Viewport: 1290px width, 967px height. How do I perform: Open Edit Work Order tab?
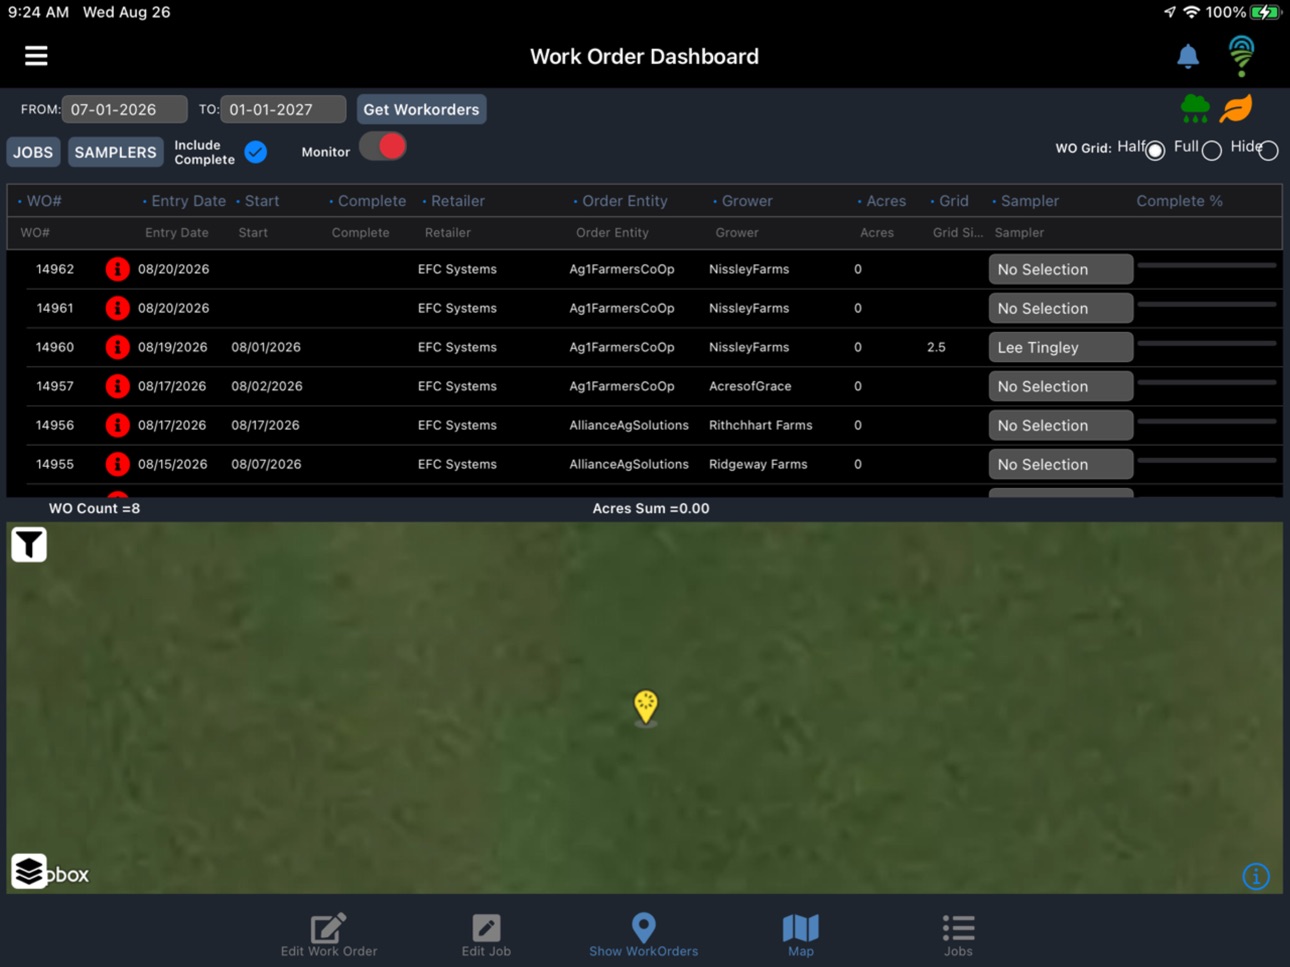tap(328, 935)
